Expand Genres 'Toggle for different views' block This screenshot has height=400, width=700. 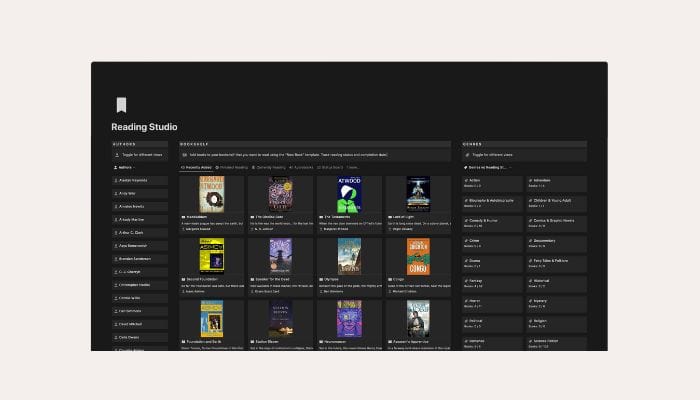pos(525,155)
